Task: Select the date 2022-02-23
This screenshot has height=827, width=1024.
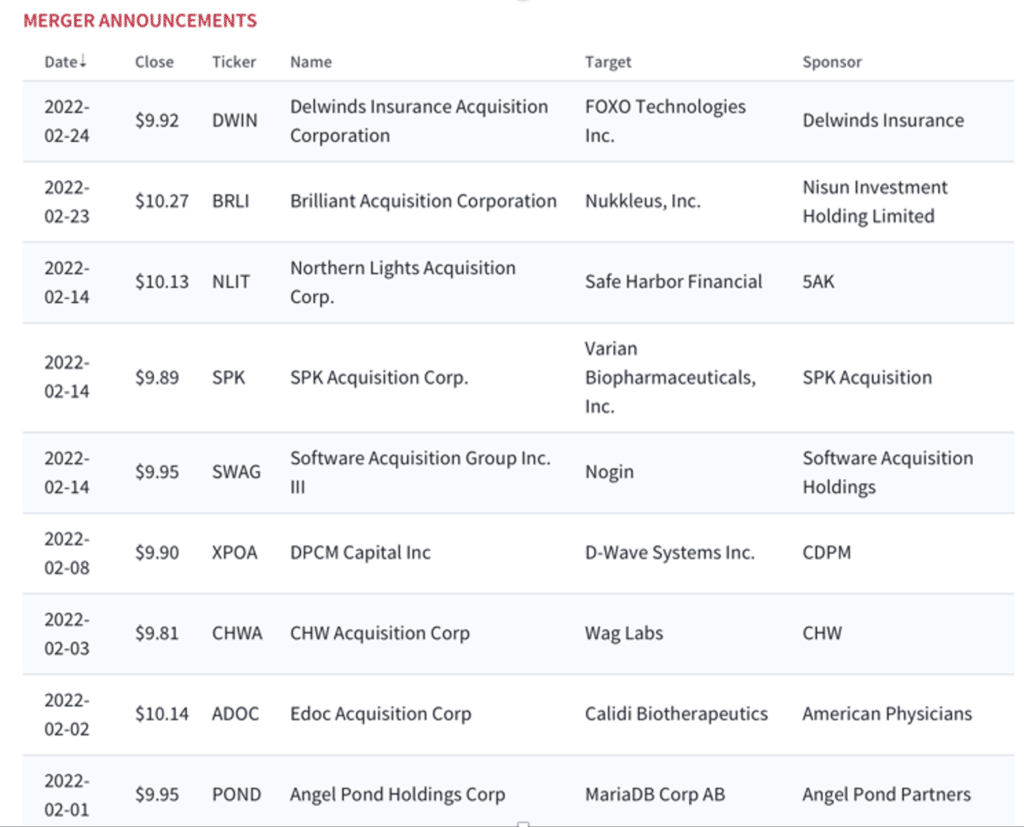Action: [x=67, y=202]
